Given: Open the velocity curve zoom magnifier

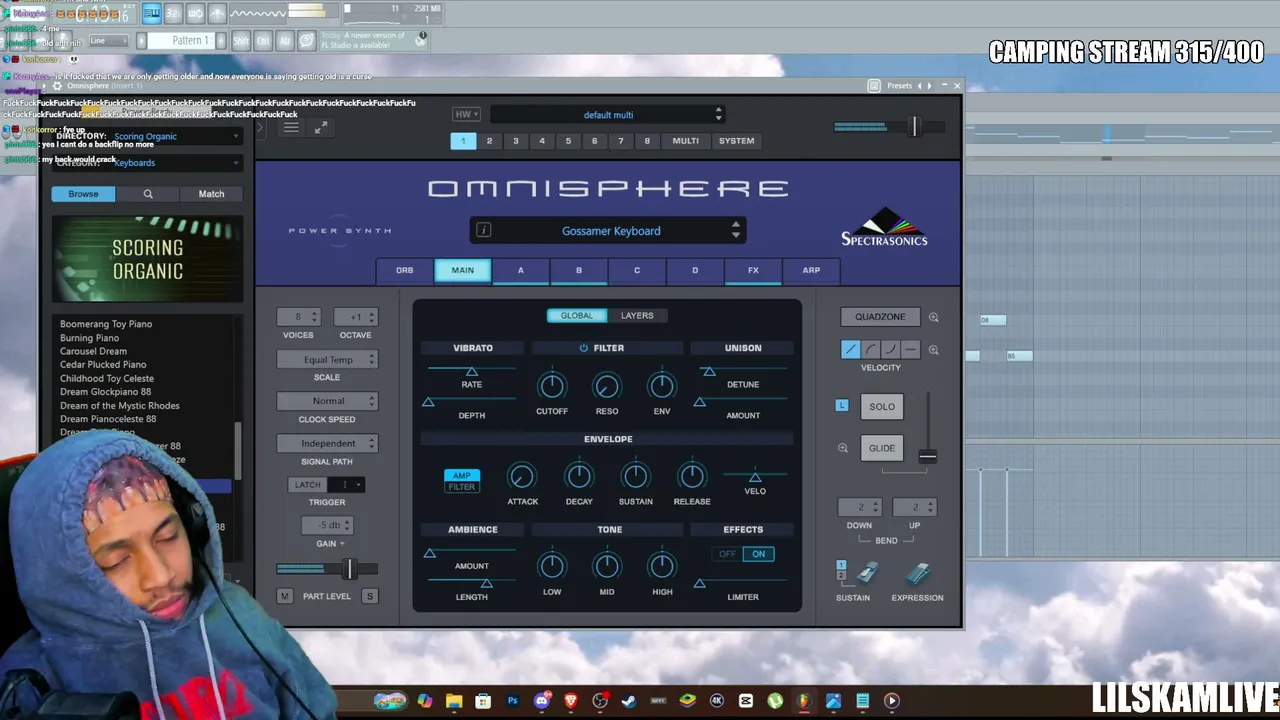Looking at the screenshot, I should (933, 350).
